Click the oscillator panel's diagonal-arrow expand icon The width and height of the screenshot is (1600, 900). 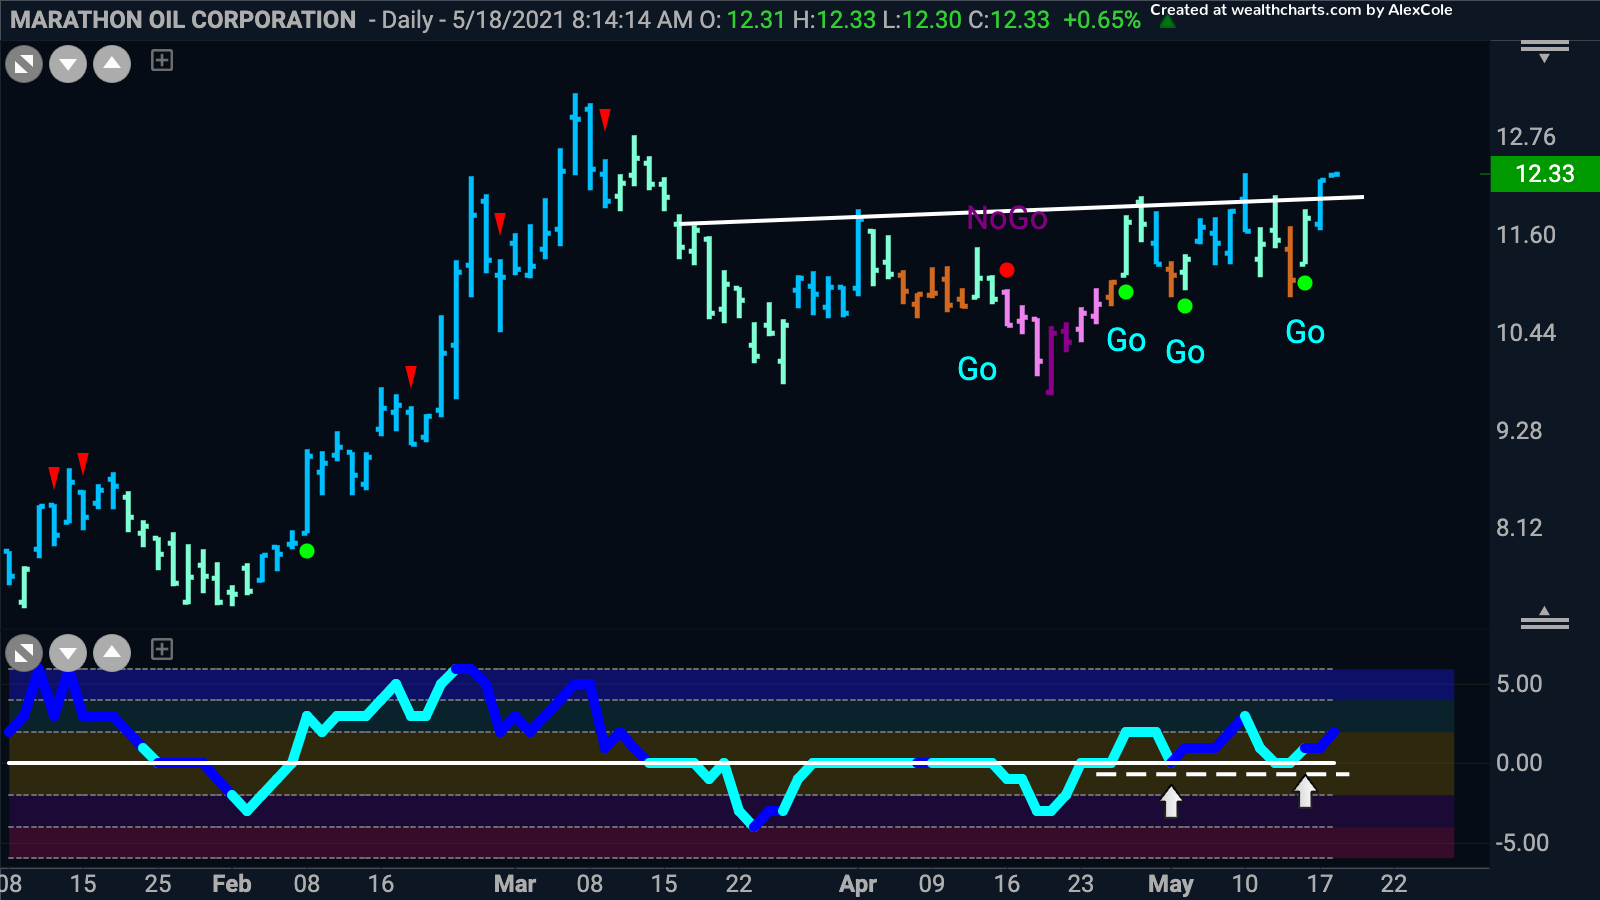coord(24,654)
